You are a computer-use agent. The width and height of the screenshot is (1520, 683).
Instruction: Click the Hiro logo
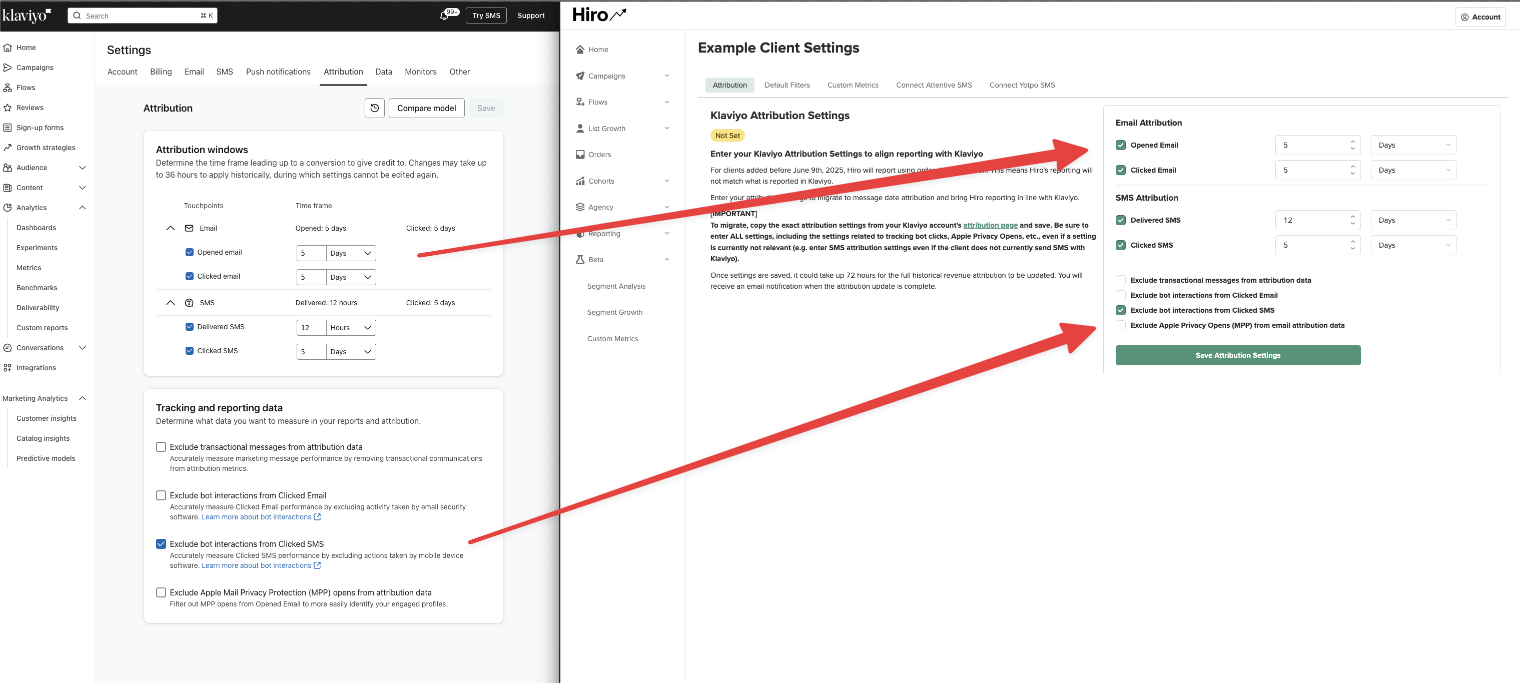600,15
